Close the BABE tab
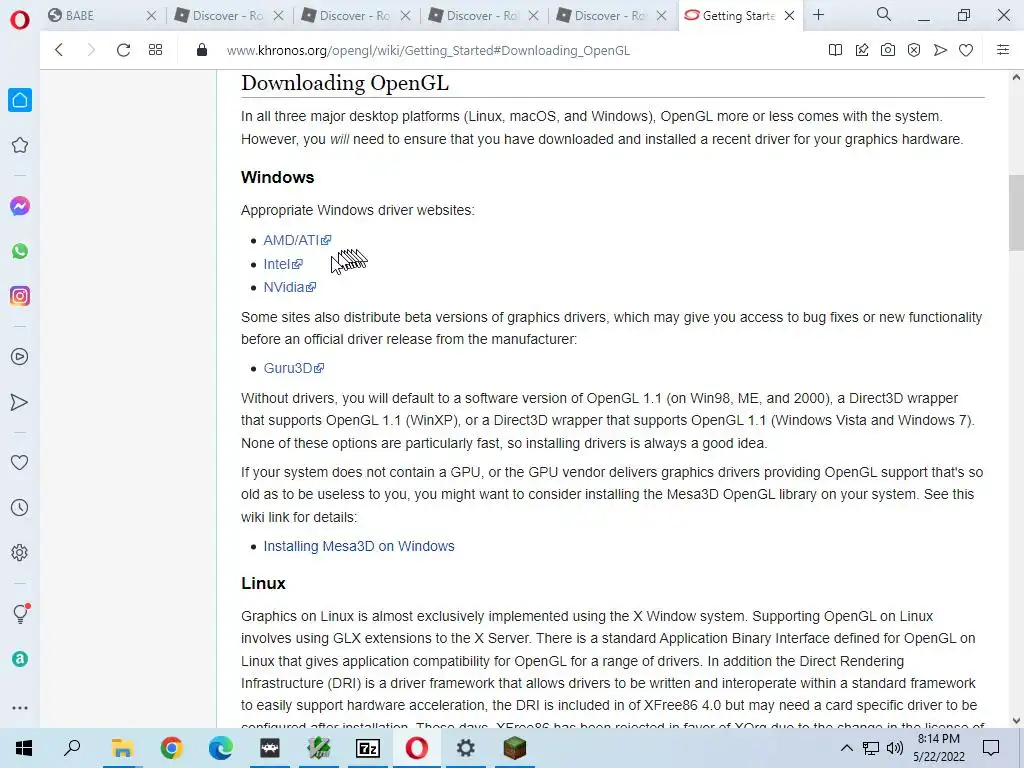Viewport: 1024px width, 768px height. click(152, 16)
